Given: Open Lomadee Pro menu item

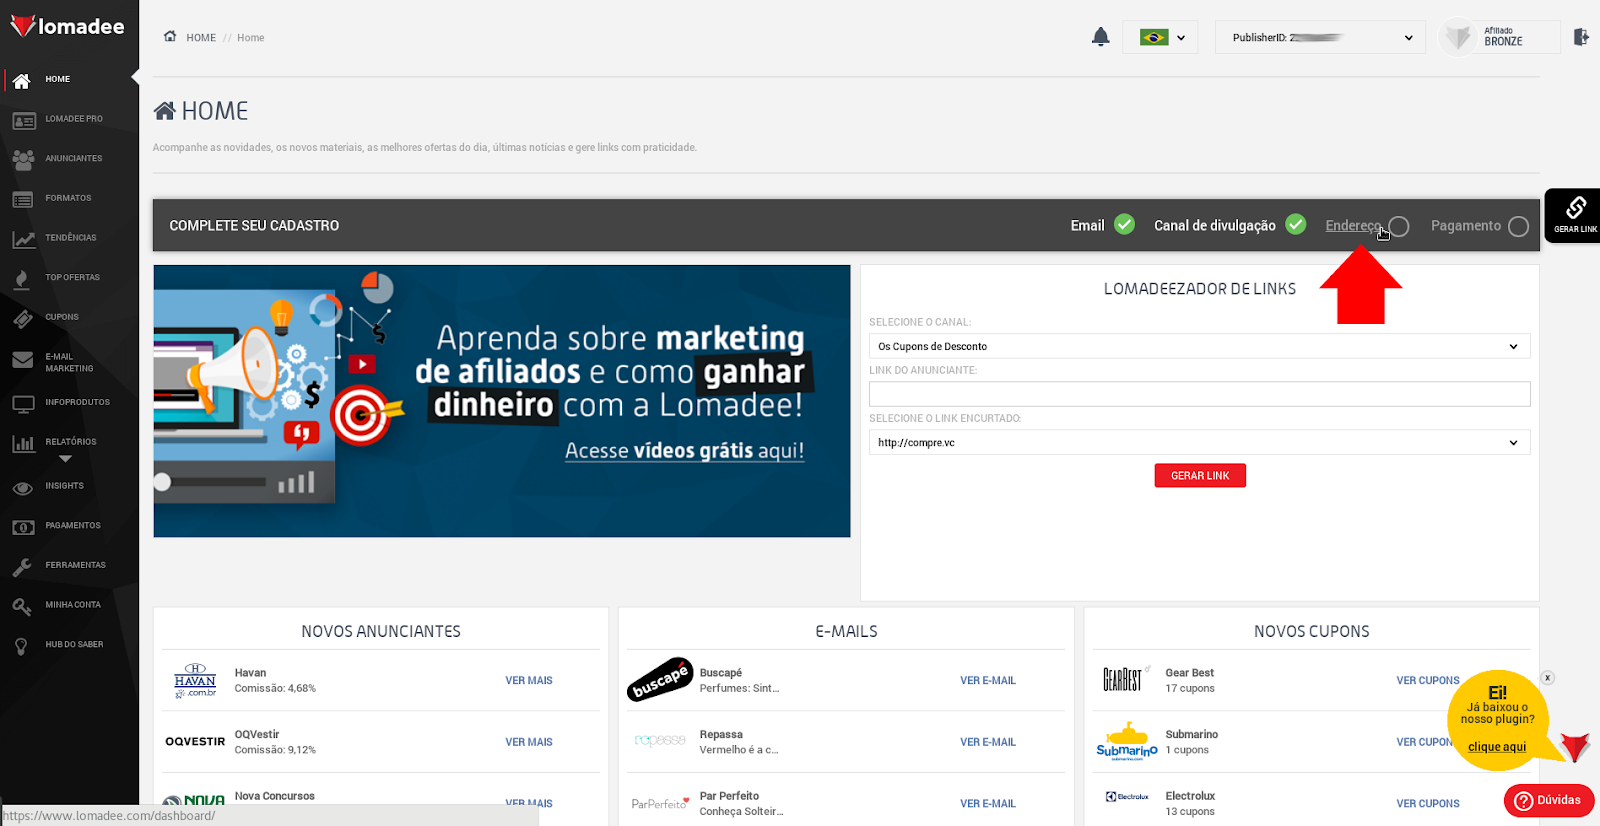Looking at the screenshot, I should pos(74,119).
